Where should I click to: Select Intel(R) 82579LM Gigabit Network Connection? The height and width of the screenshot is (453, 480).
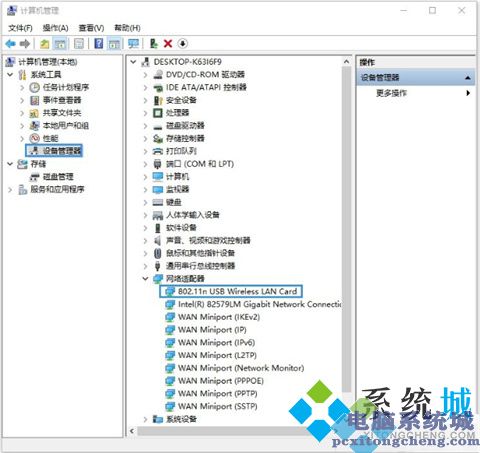254,304
